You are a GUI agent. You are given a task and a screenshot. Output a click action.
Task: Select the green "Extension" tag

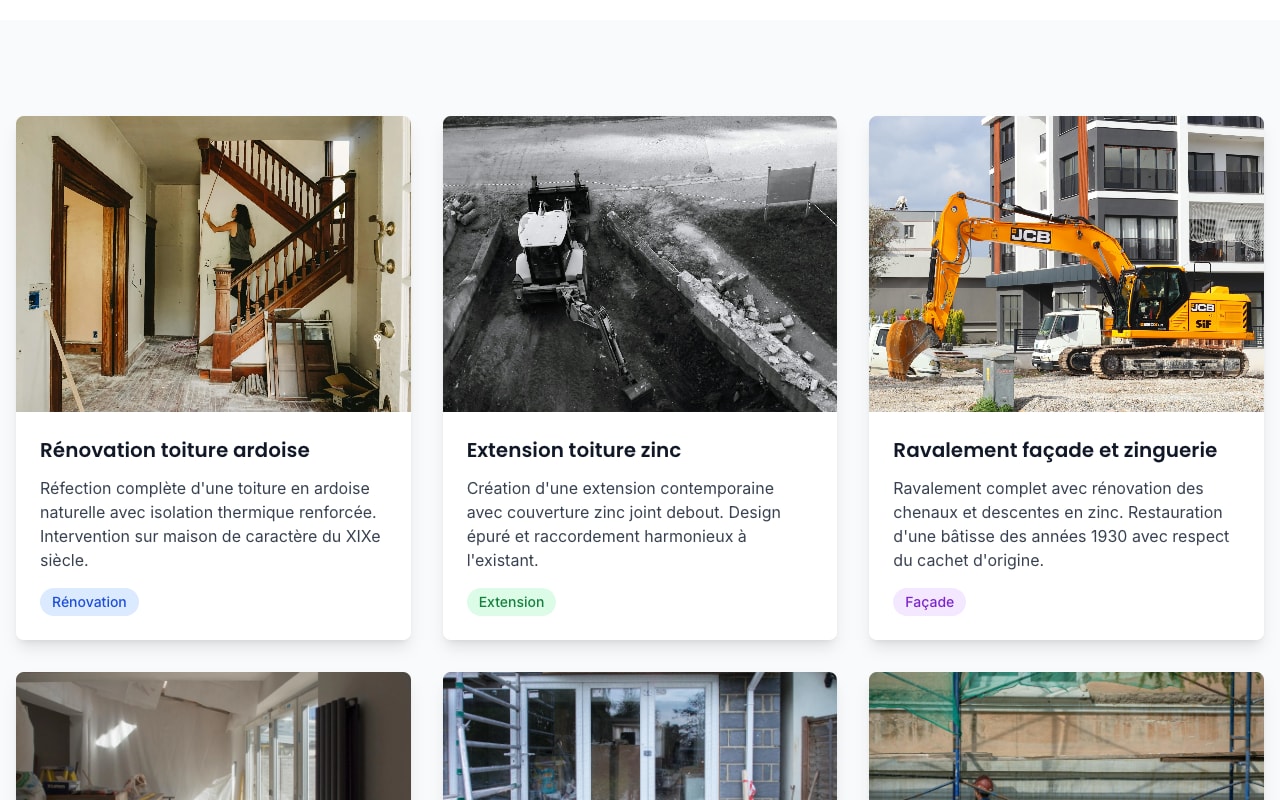coord(511,602)
